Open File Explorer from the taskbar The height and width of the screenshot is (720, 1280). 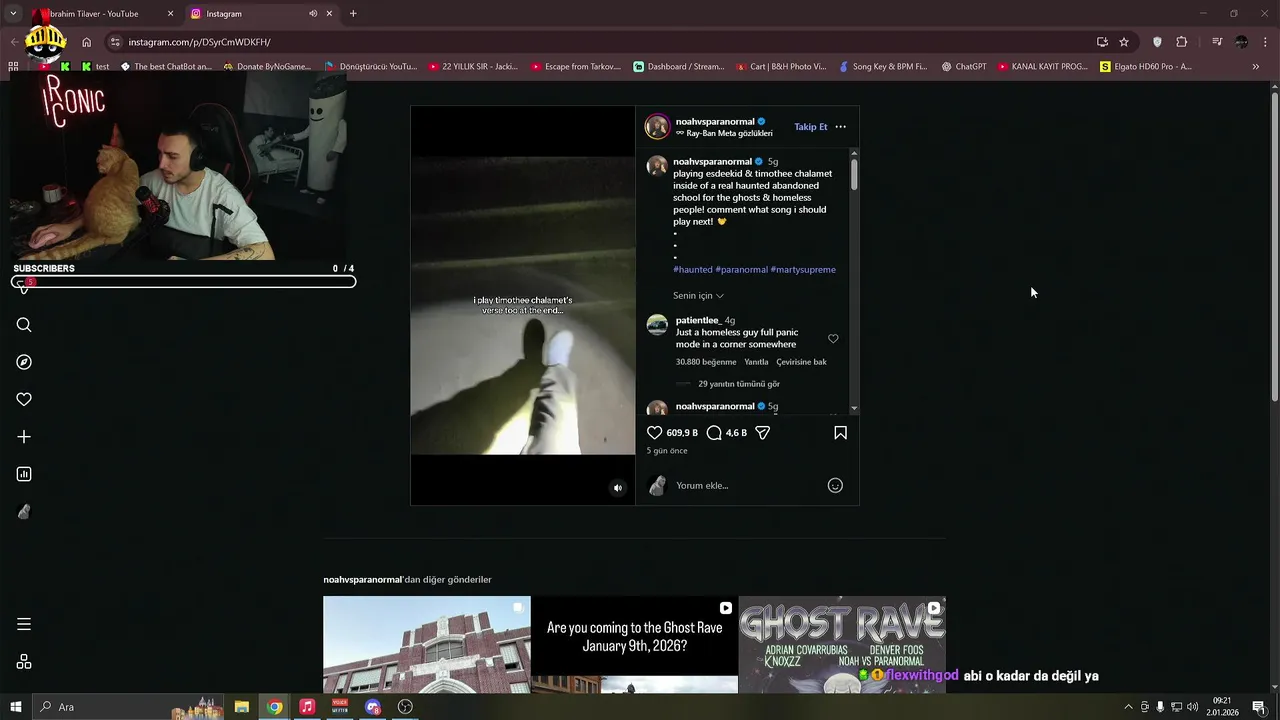(x=242, y=707)
